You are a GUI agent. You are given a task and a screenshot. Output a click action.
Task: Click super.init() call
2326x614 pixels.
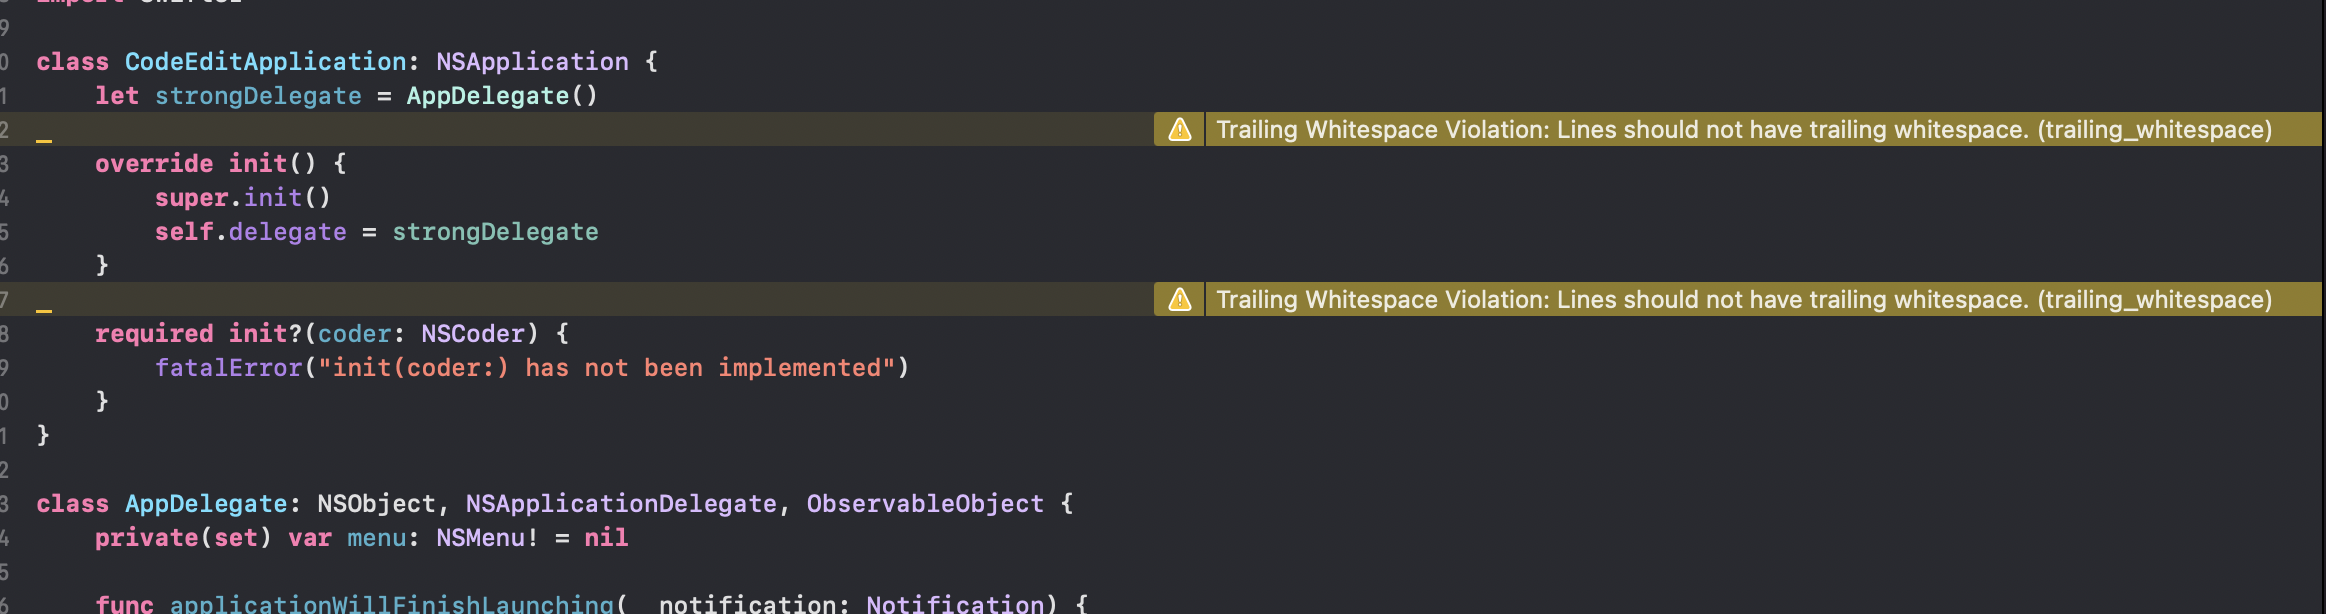click(x=243, y=198)
